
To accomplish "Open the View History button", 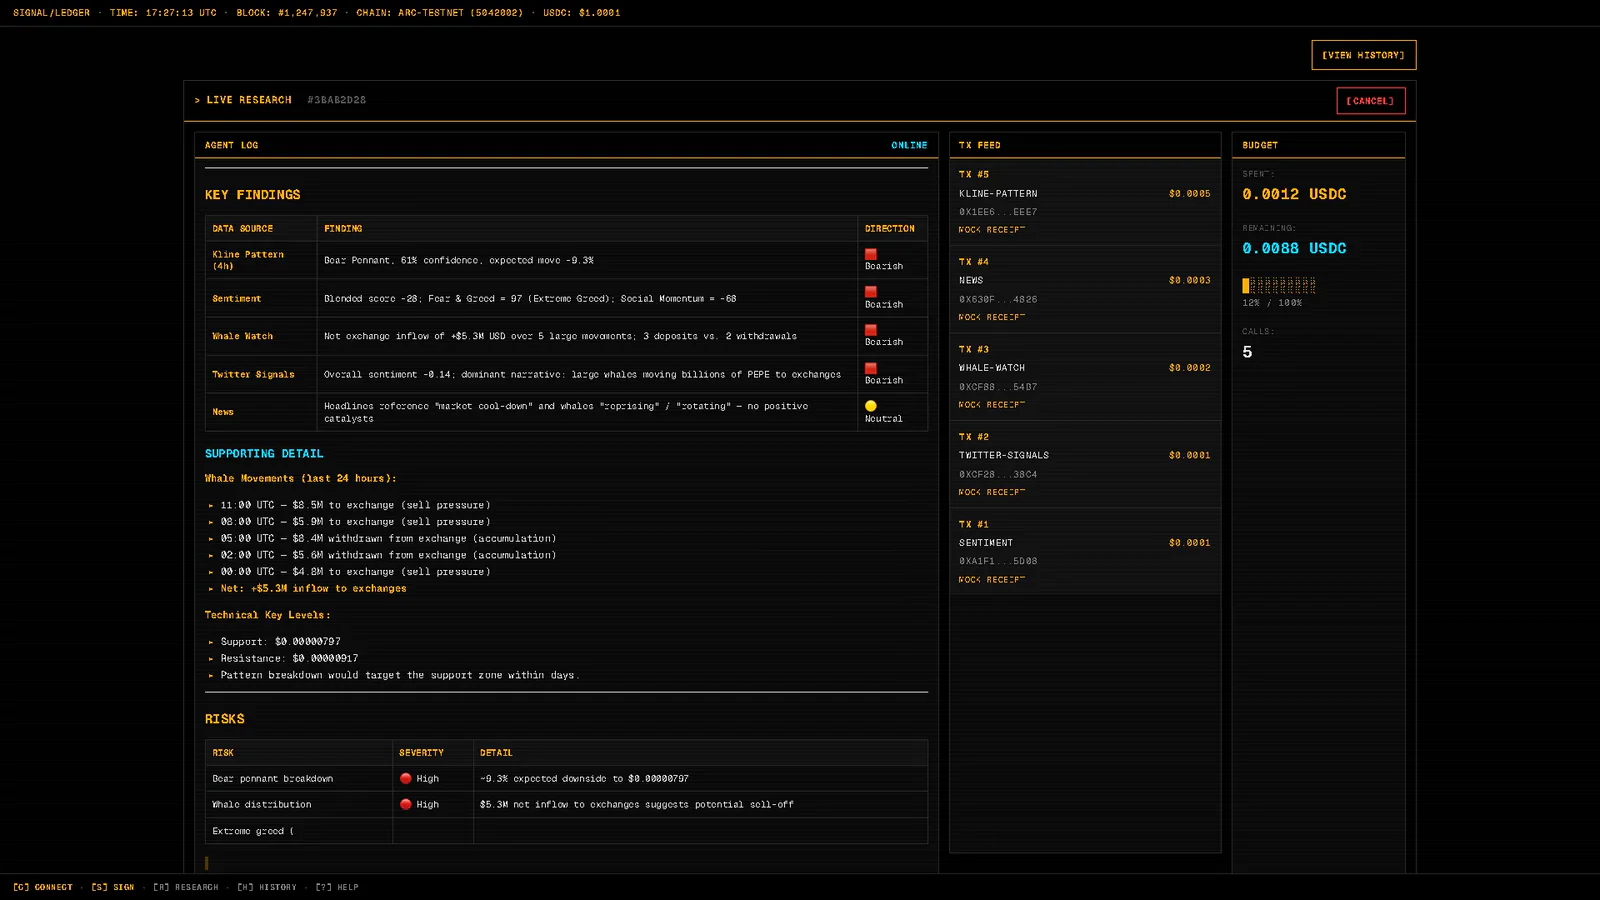I will point(1363,55).
